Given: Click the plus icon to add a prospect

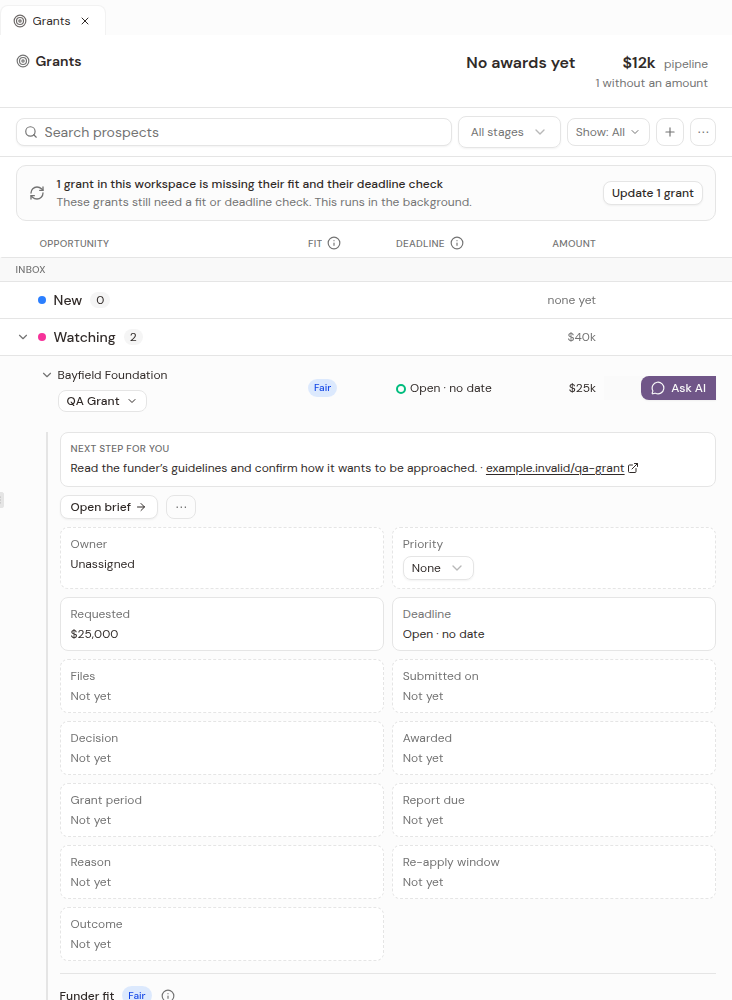Looking at the screenshot, I should click(670, 132).
